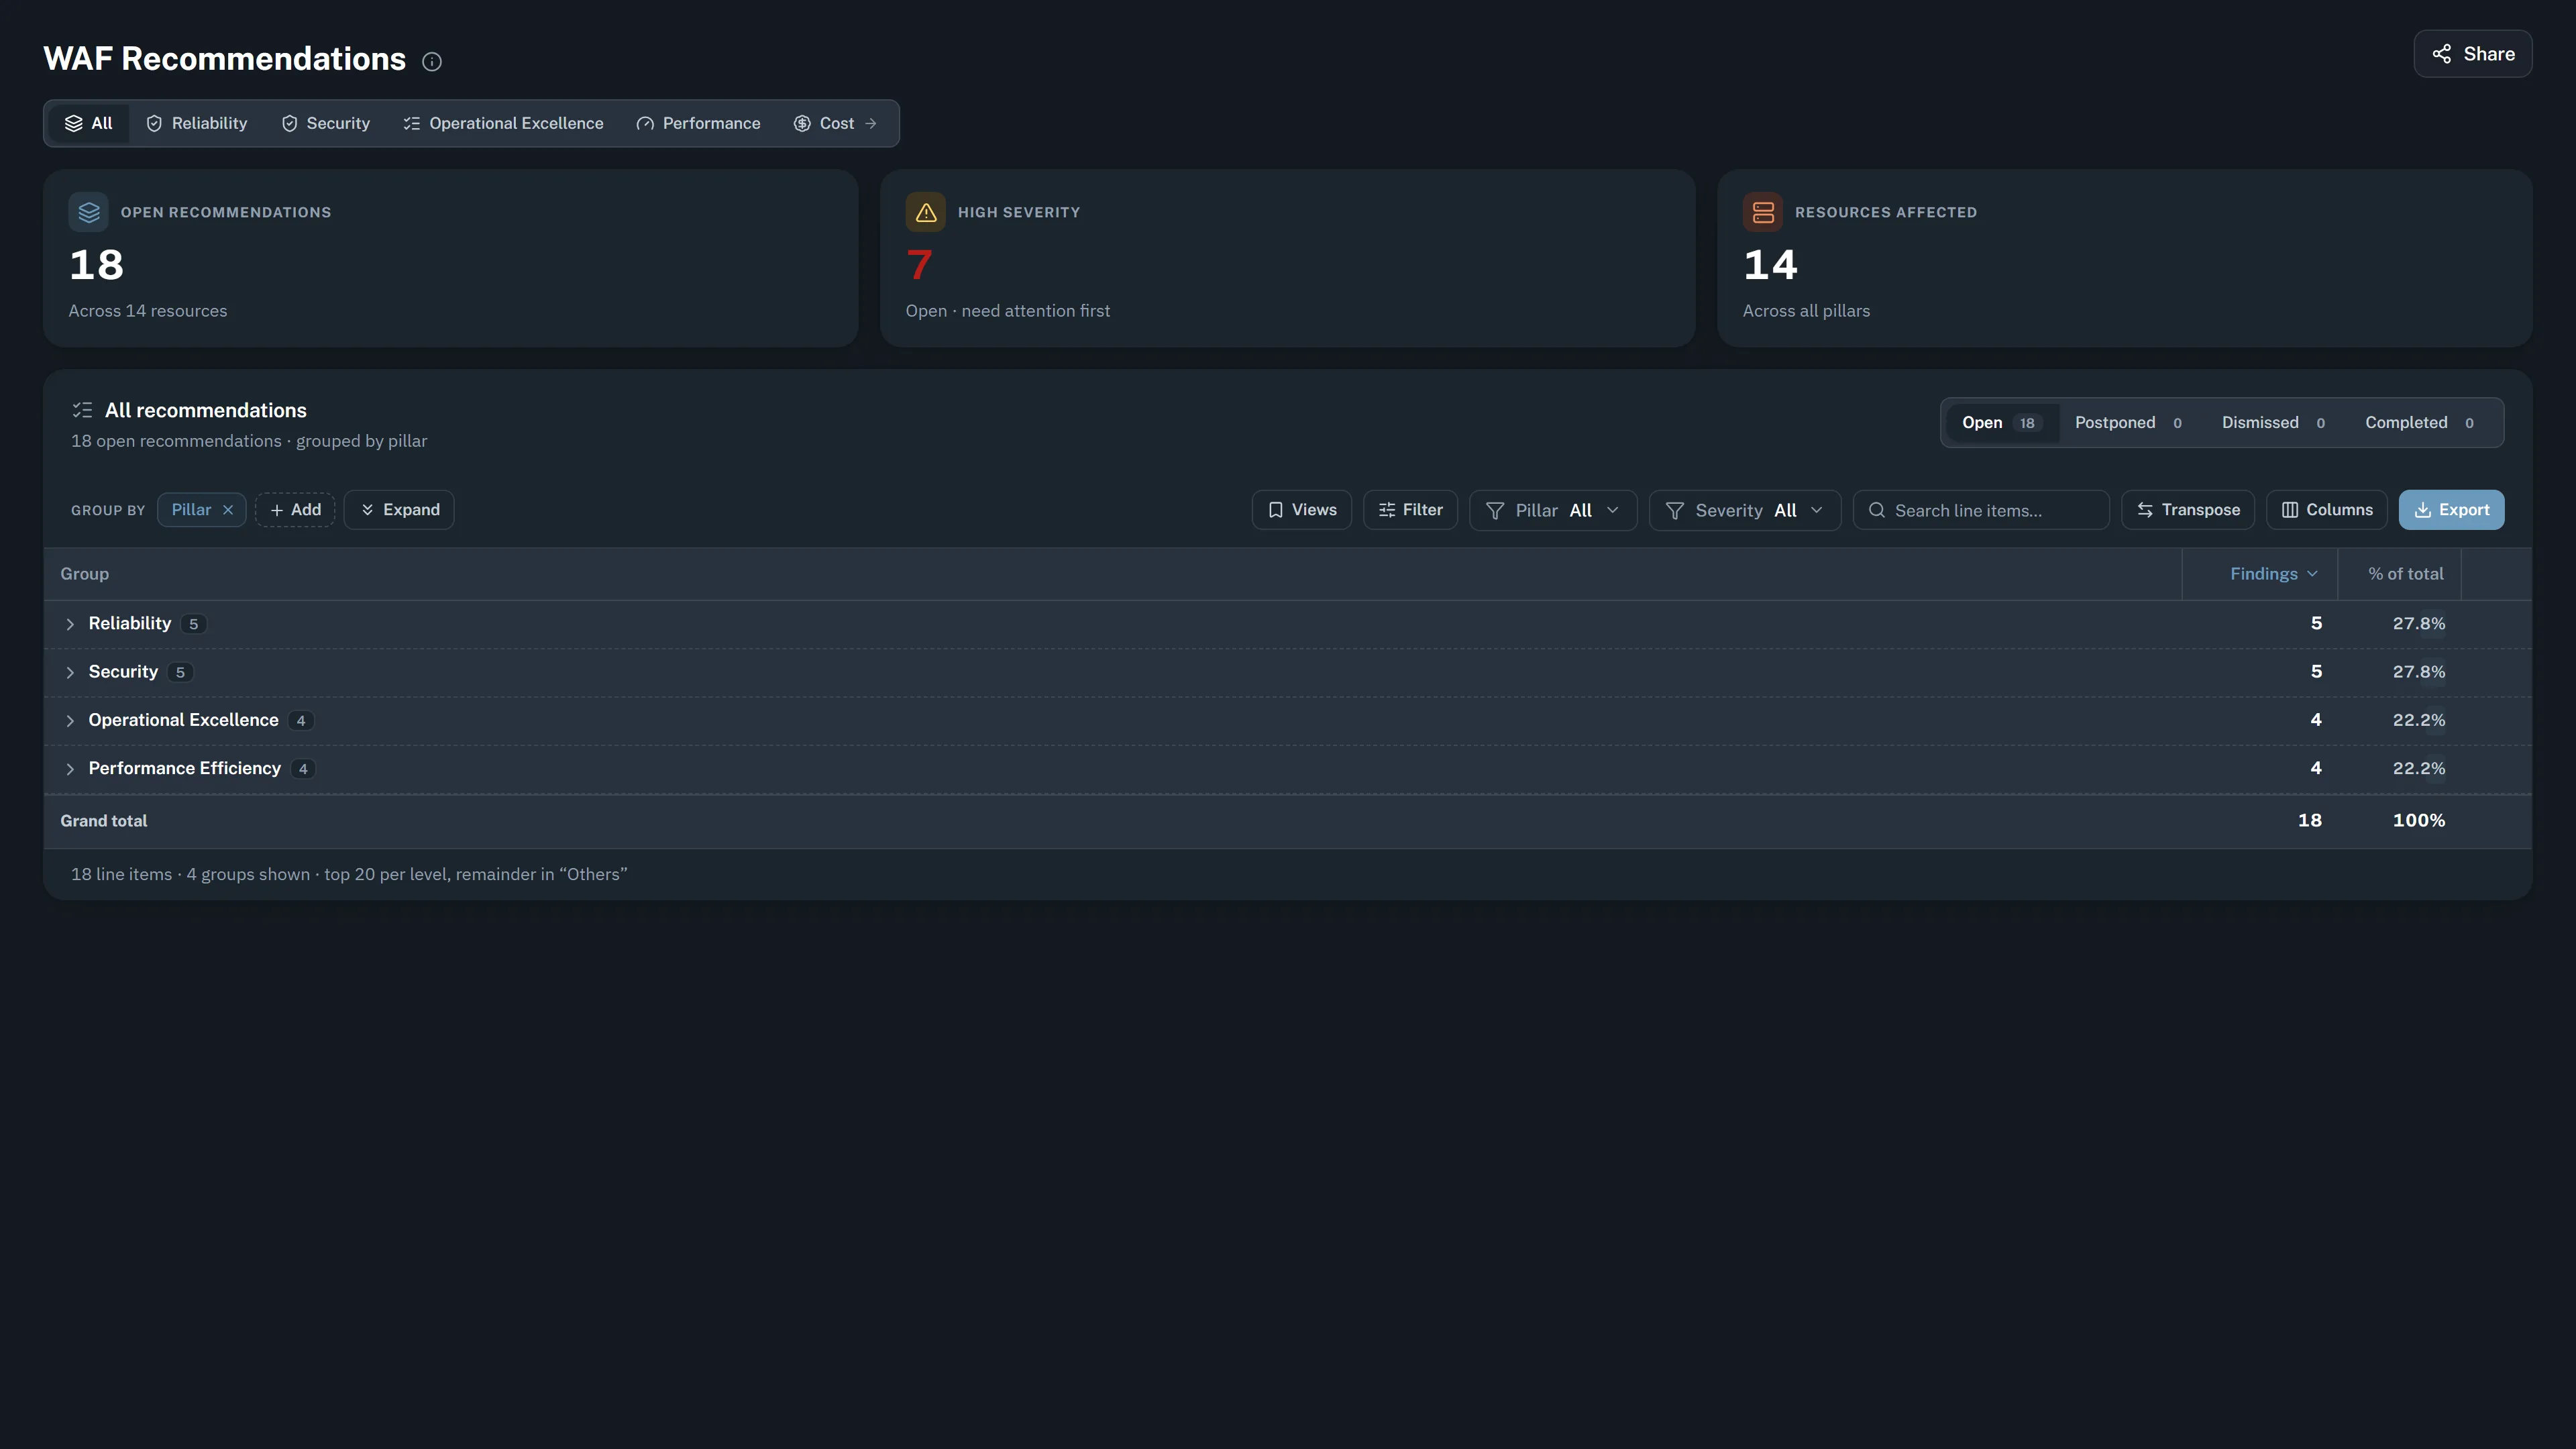Click the info icon beside WAF Recommendations
The image size is (2576, 1449).
tap(432, 62)
